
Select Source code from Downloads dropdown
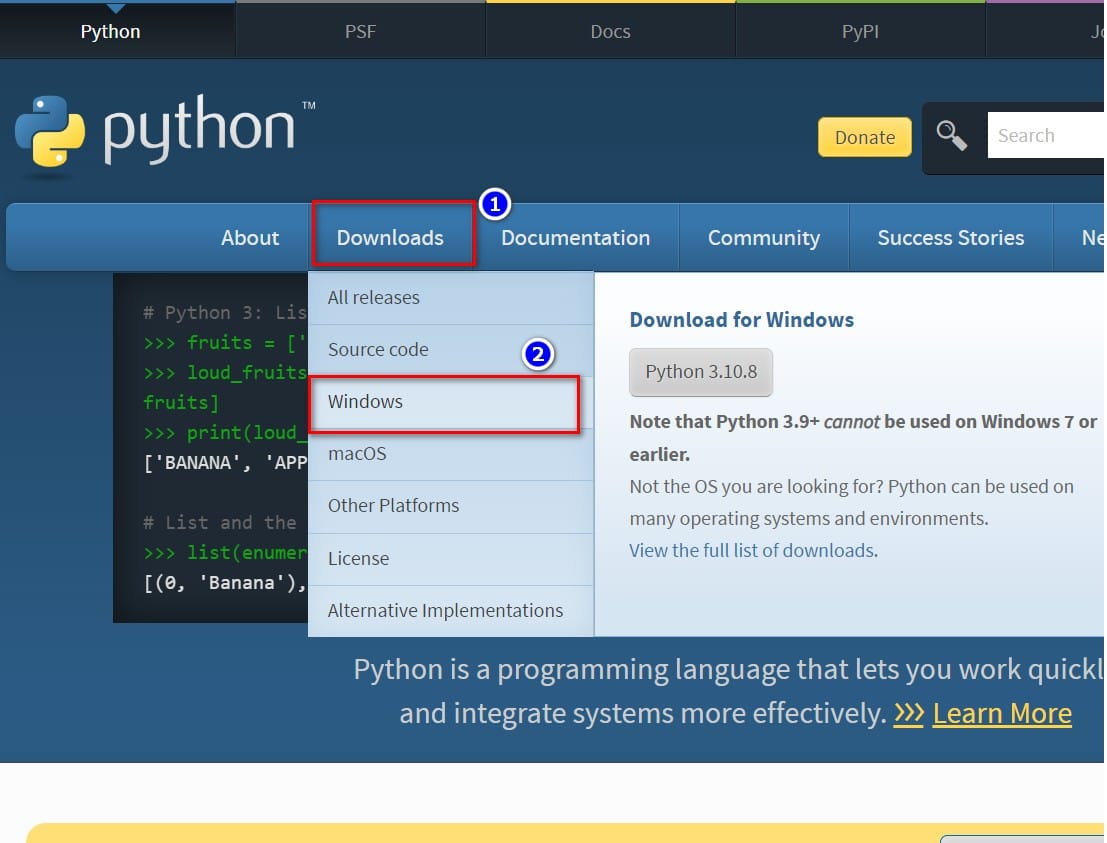click(x=450, y=350)
